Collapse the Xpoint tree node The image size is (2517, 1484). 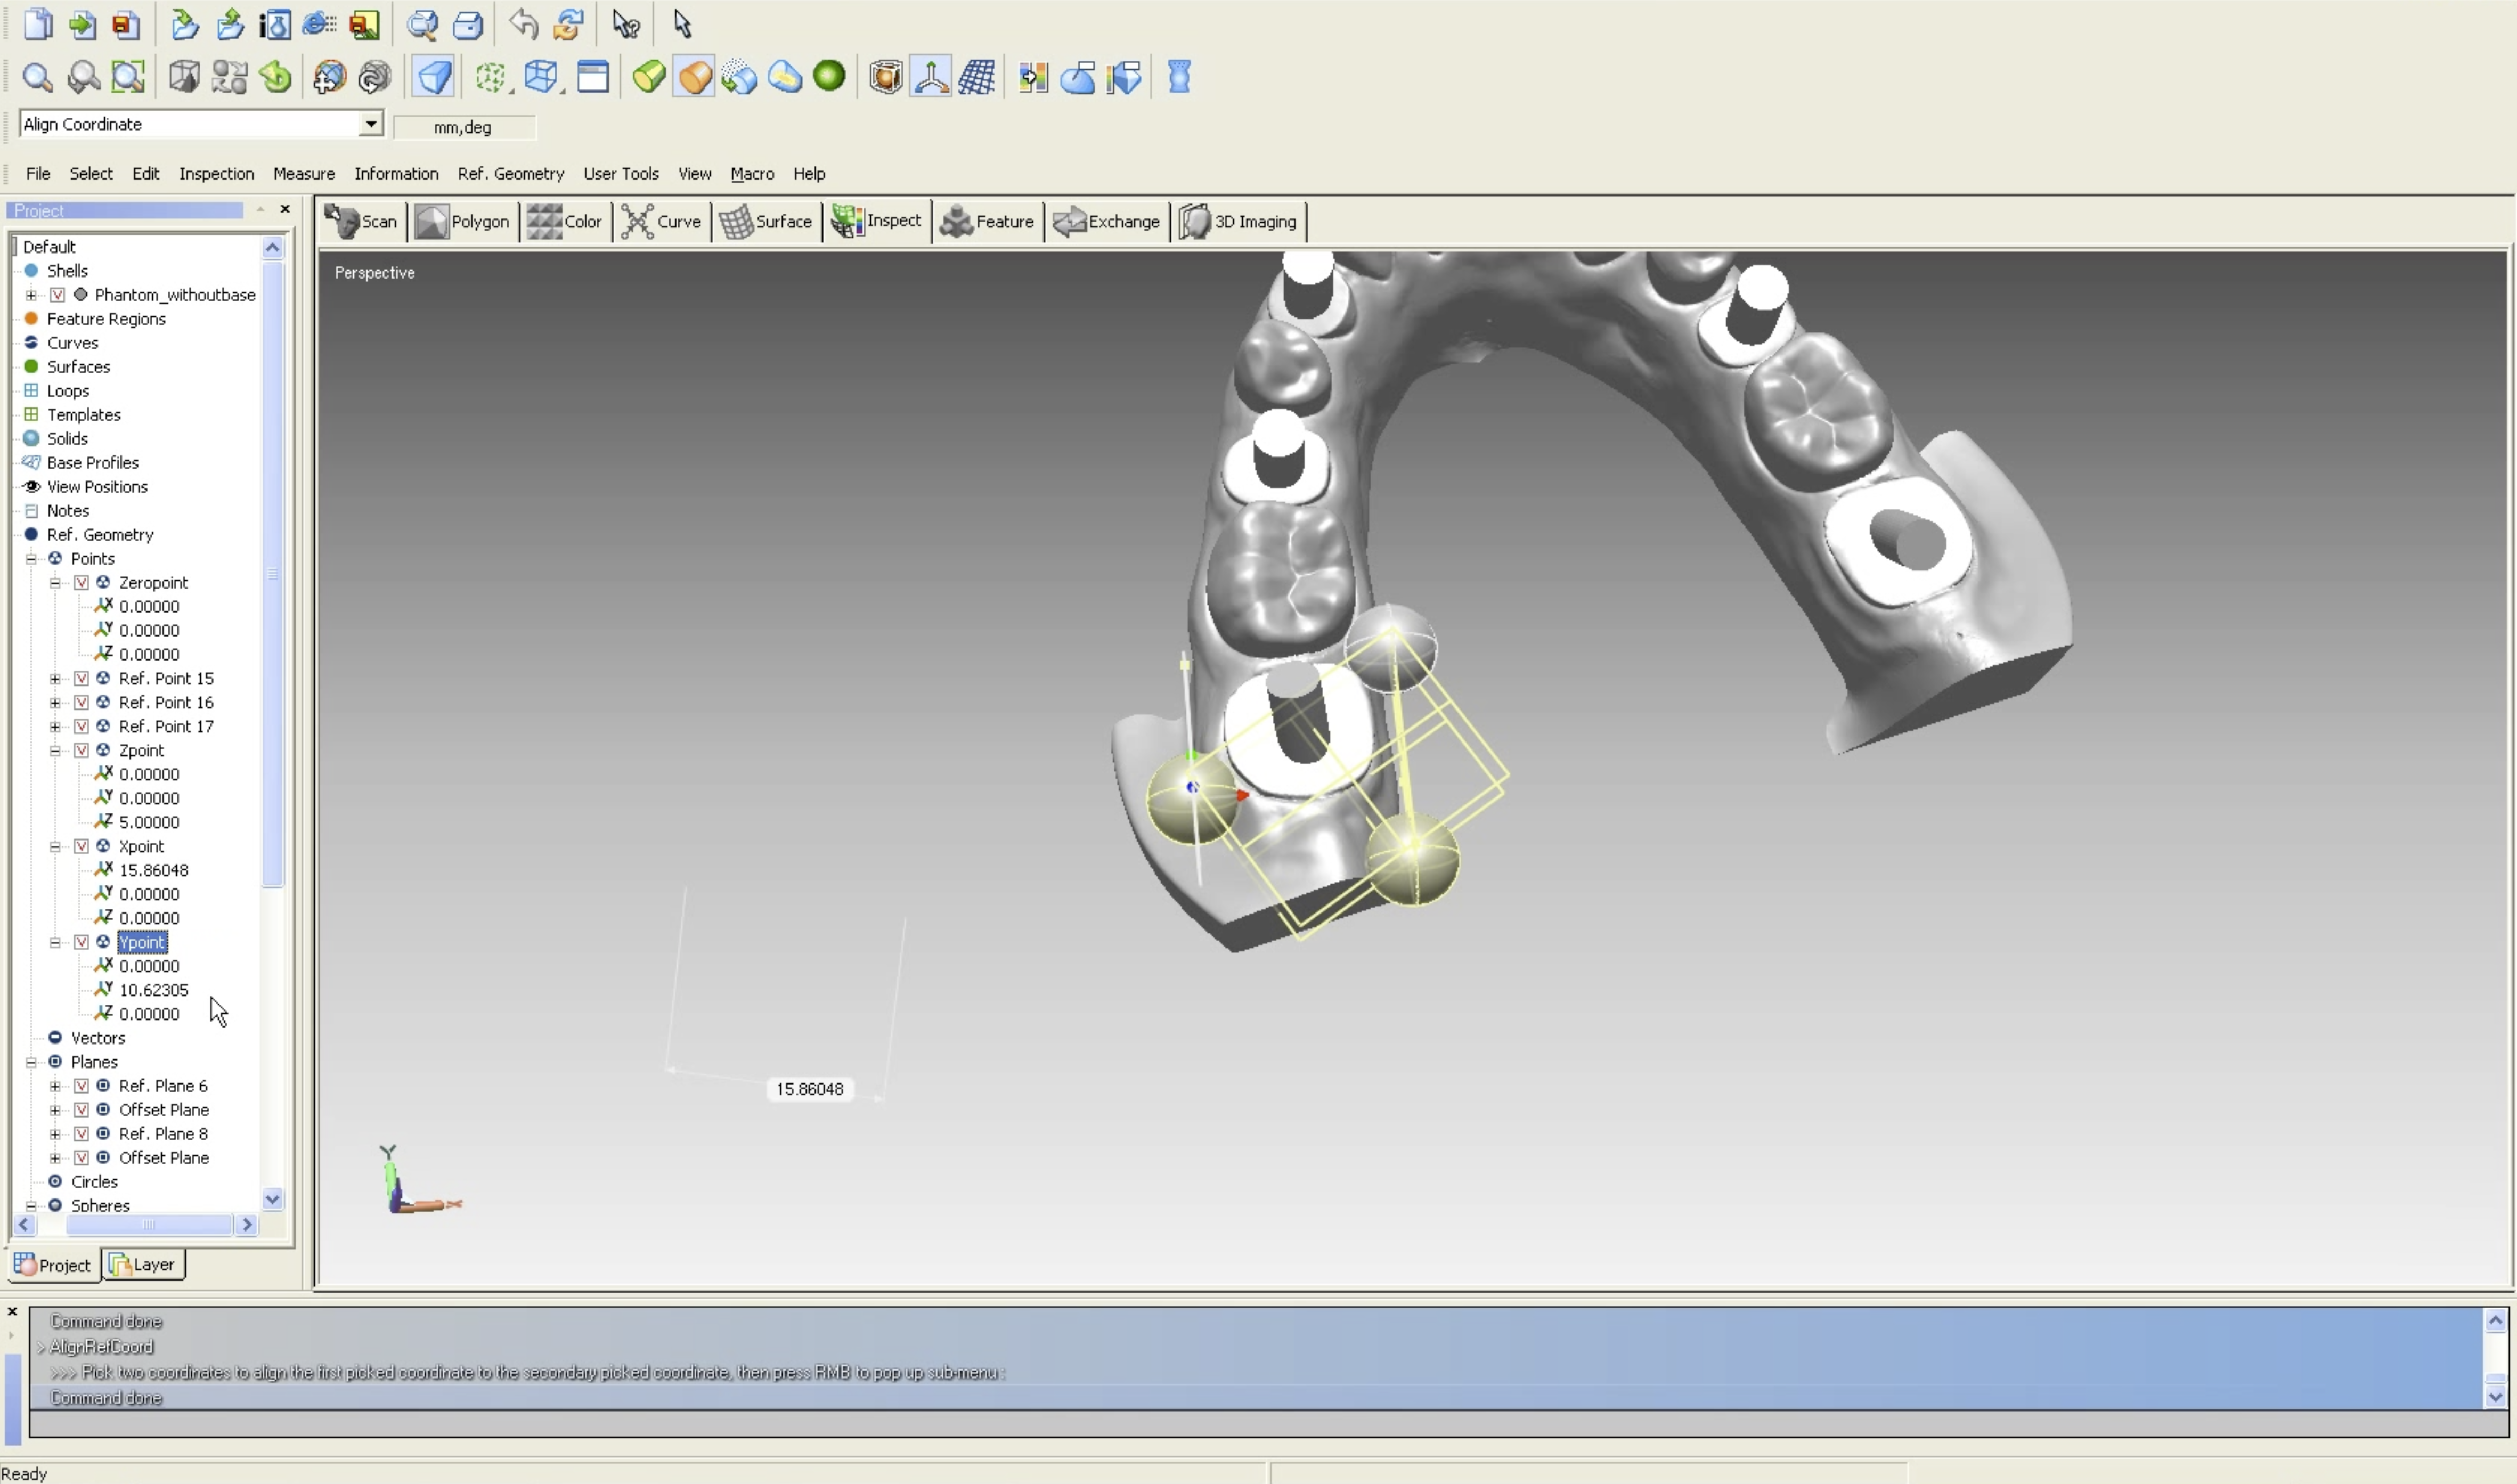pos(55,846)
